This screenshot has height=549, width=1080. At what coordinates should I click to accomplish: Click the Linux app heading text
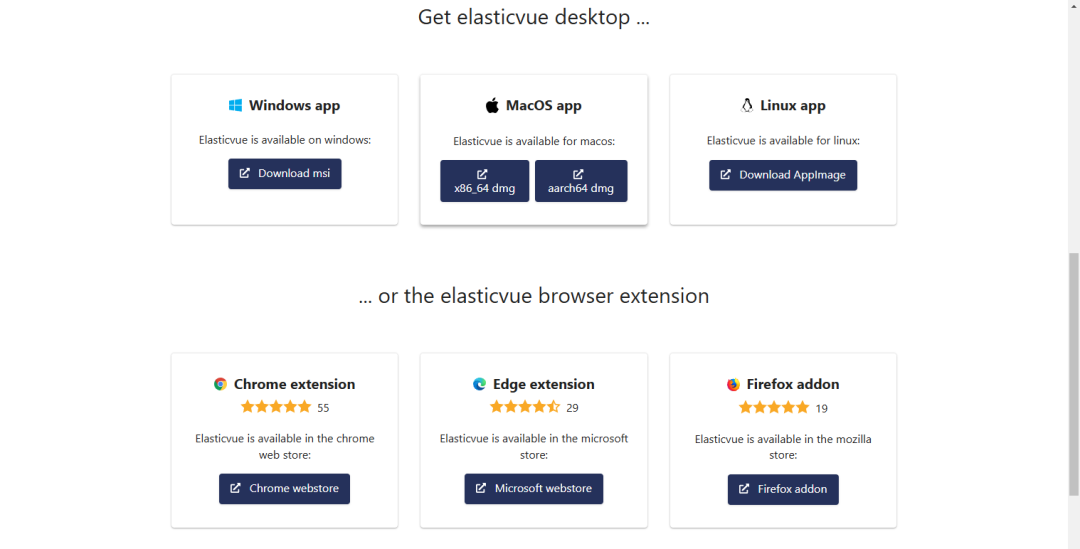793,105
